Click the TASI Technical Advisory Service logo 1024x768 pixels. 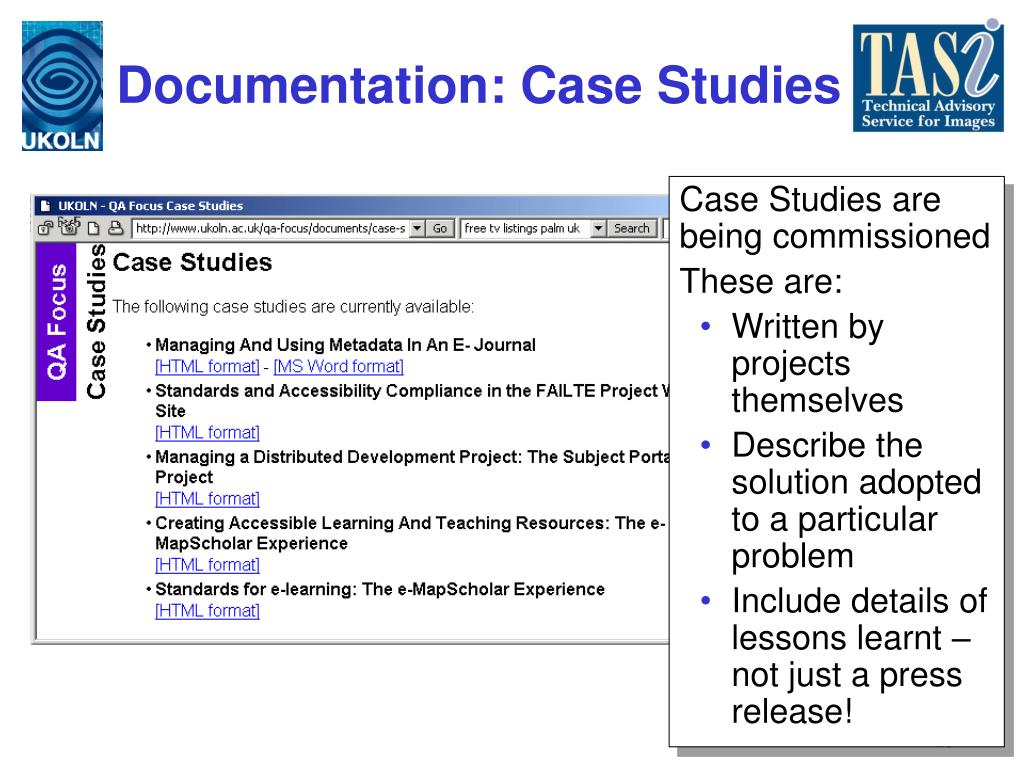(928, 76)
